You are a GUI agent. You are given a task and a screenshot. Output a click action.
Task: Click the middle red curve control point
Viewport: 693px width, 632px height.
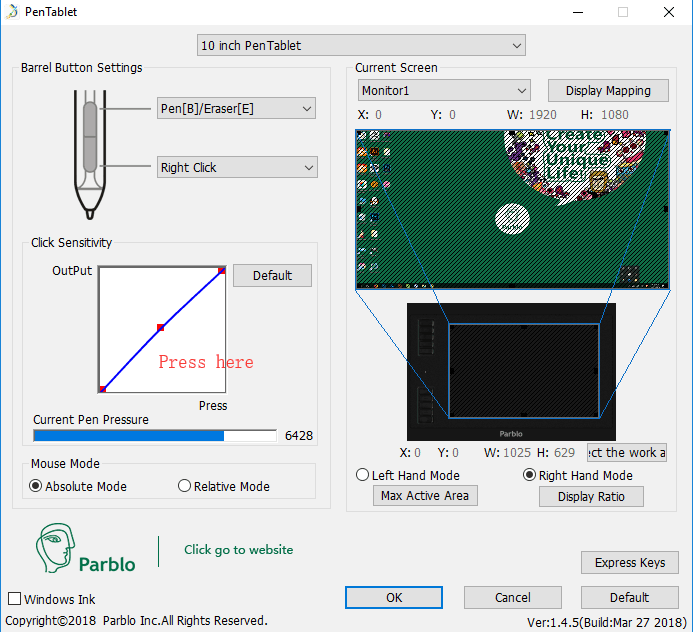(x=160, y=327)
